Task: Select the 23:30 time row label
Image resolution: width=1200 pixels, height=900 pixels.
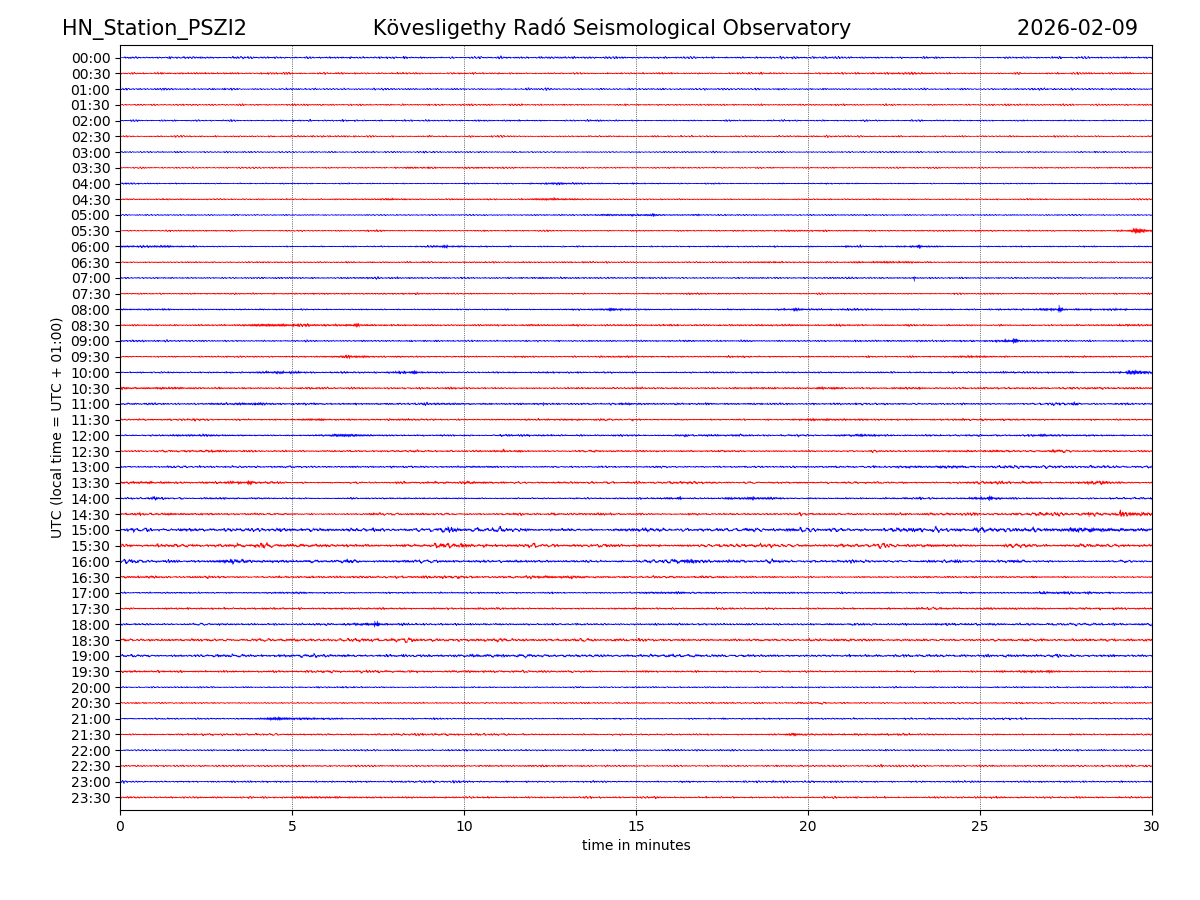Action: [91, 798]
